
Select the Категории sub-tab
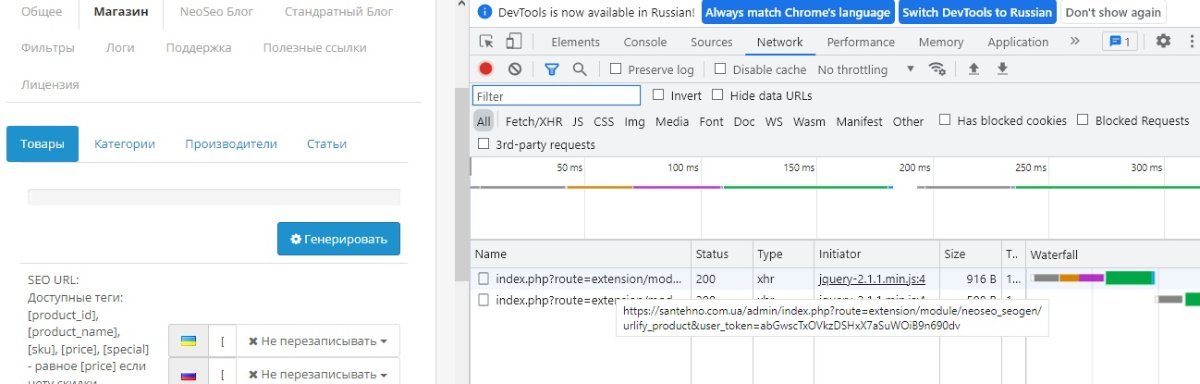[125, 144]
